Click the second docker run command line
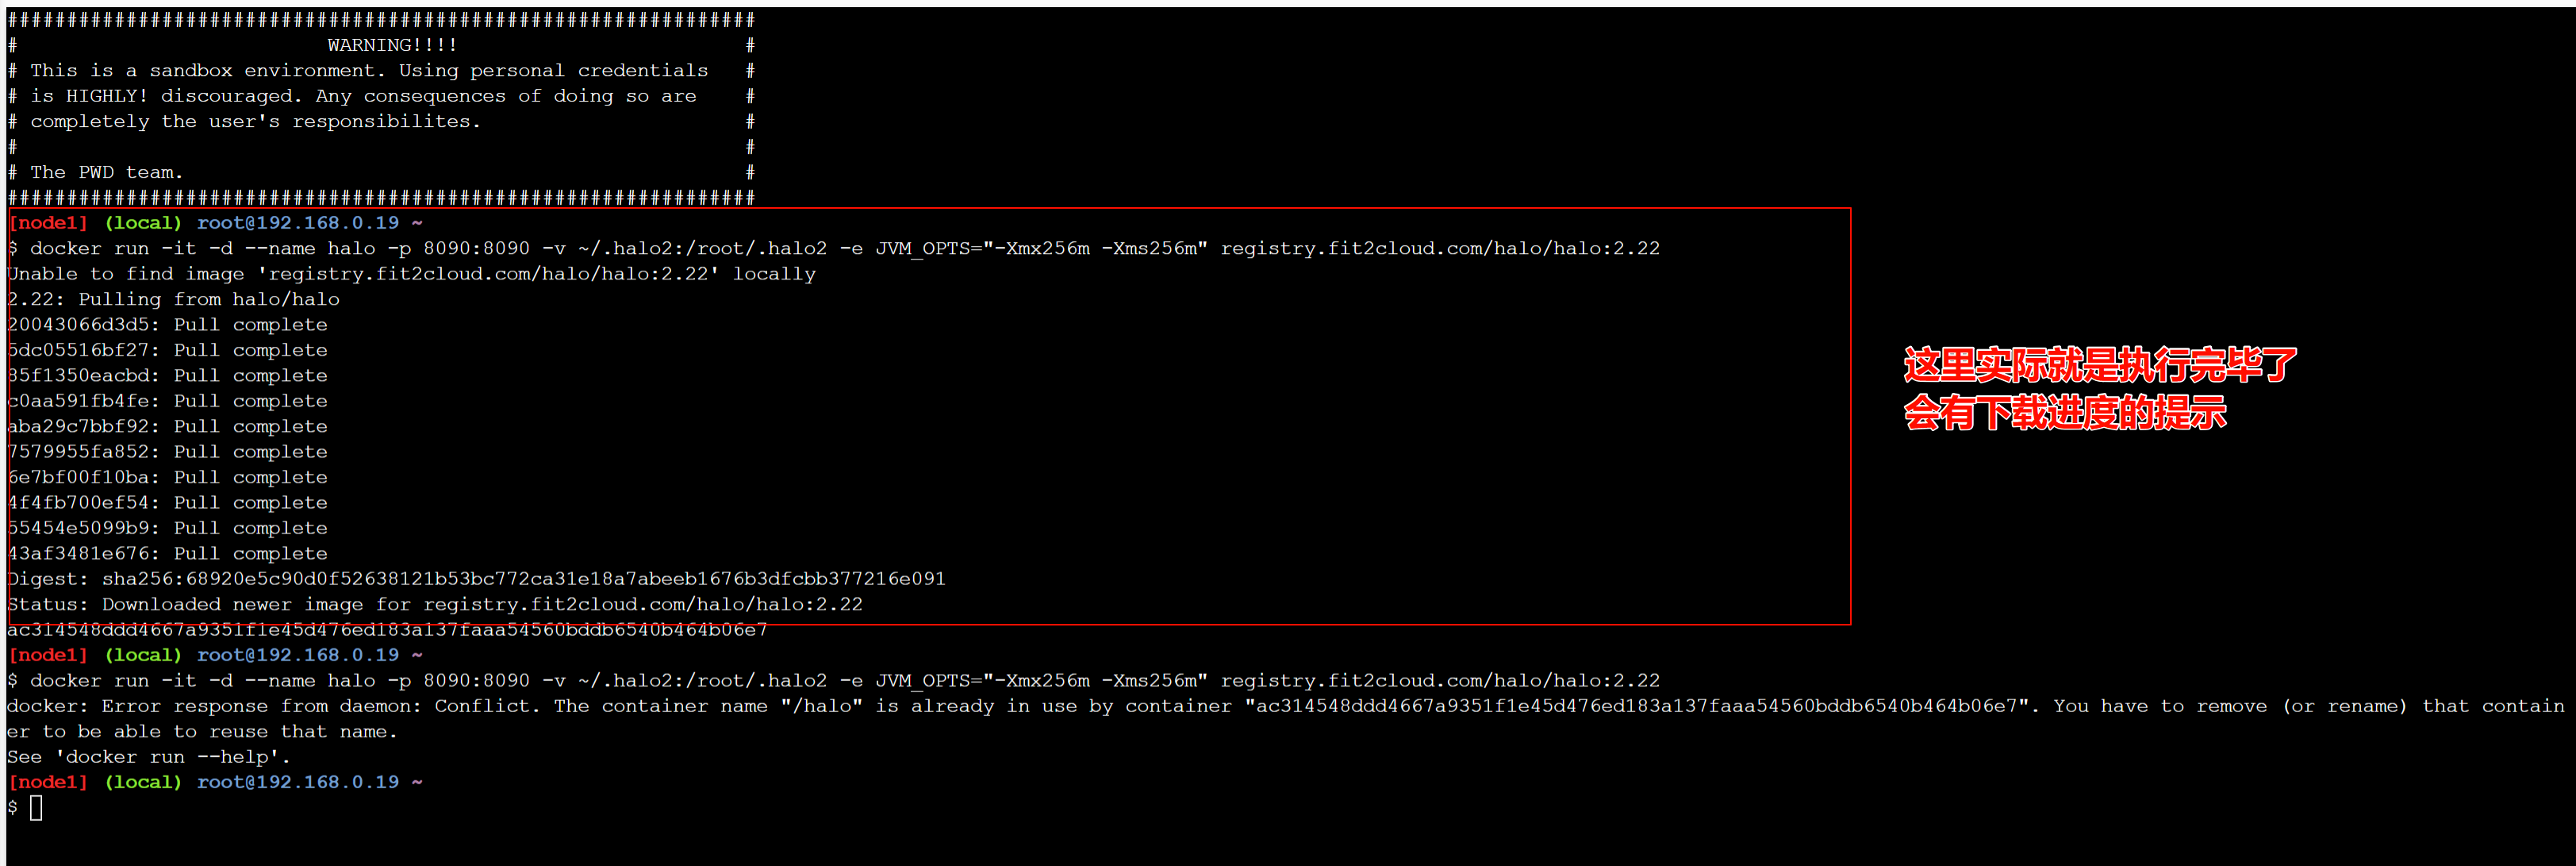This screenshot has height=866, width=2576. (834, 681)
